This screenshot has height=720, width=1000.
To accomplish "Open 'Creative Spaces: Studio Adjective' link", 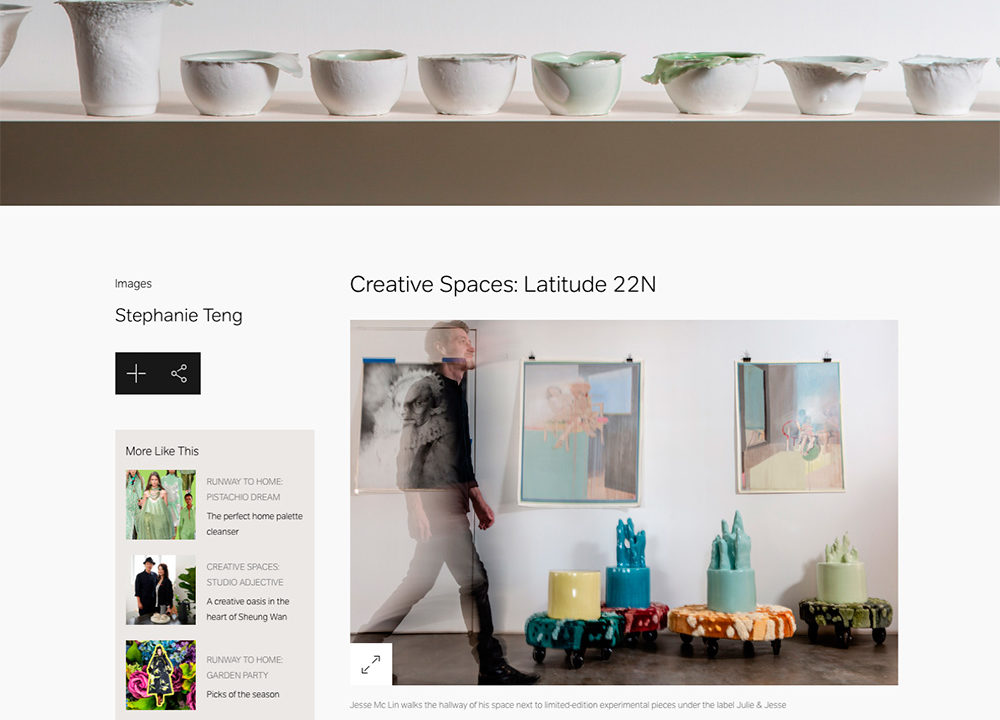I will tap(244, 575).
